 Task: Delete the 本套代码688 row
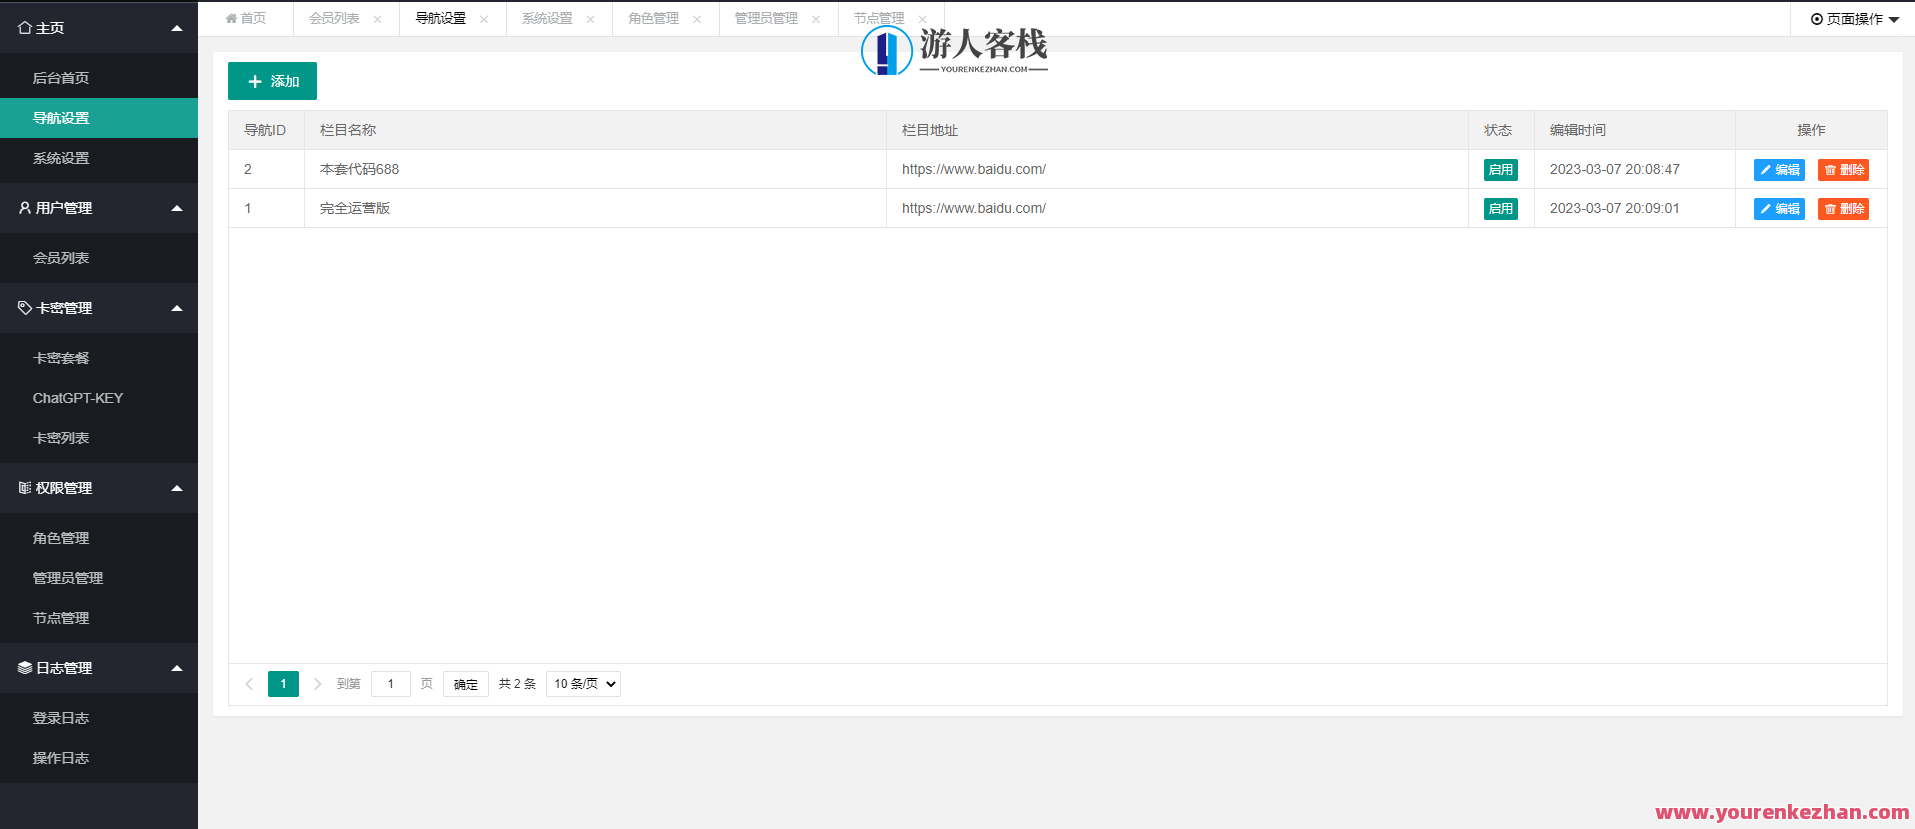[x=1843, y=170]
